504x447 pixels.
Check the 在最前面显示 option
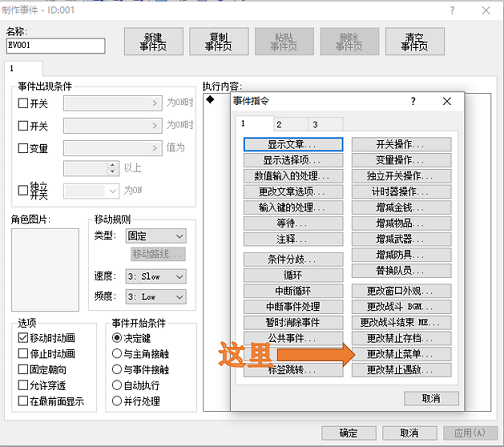click(x=23, y=401)
